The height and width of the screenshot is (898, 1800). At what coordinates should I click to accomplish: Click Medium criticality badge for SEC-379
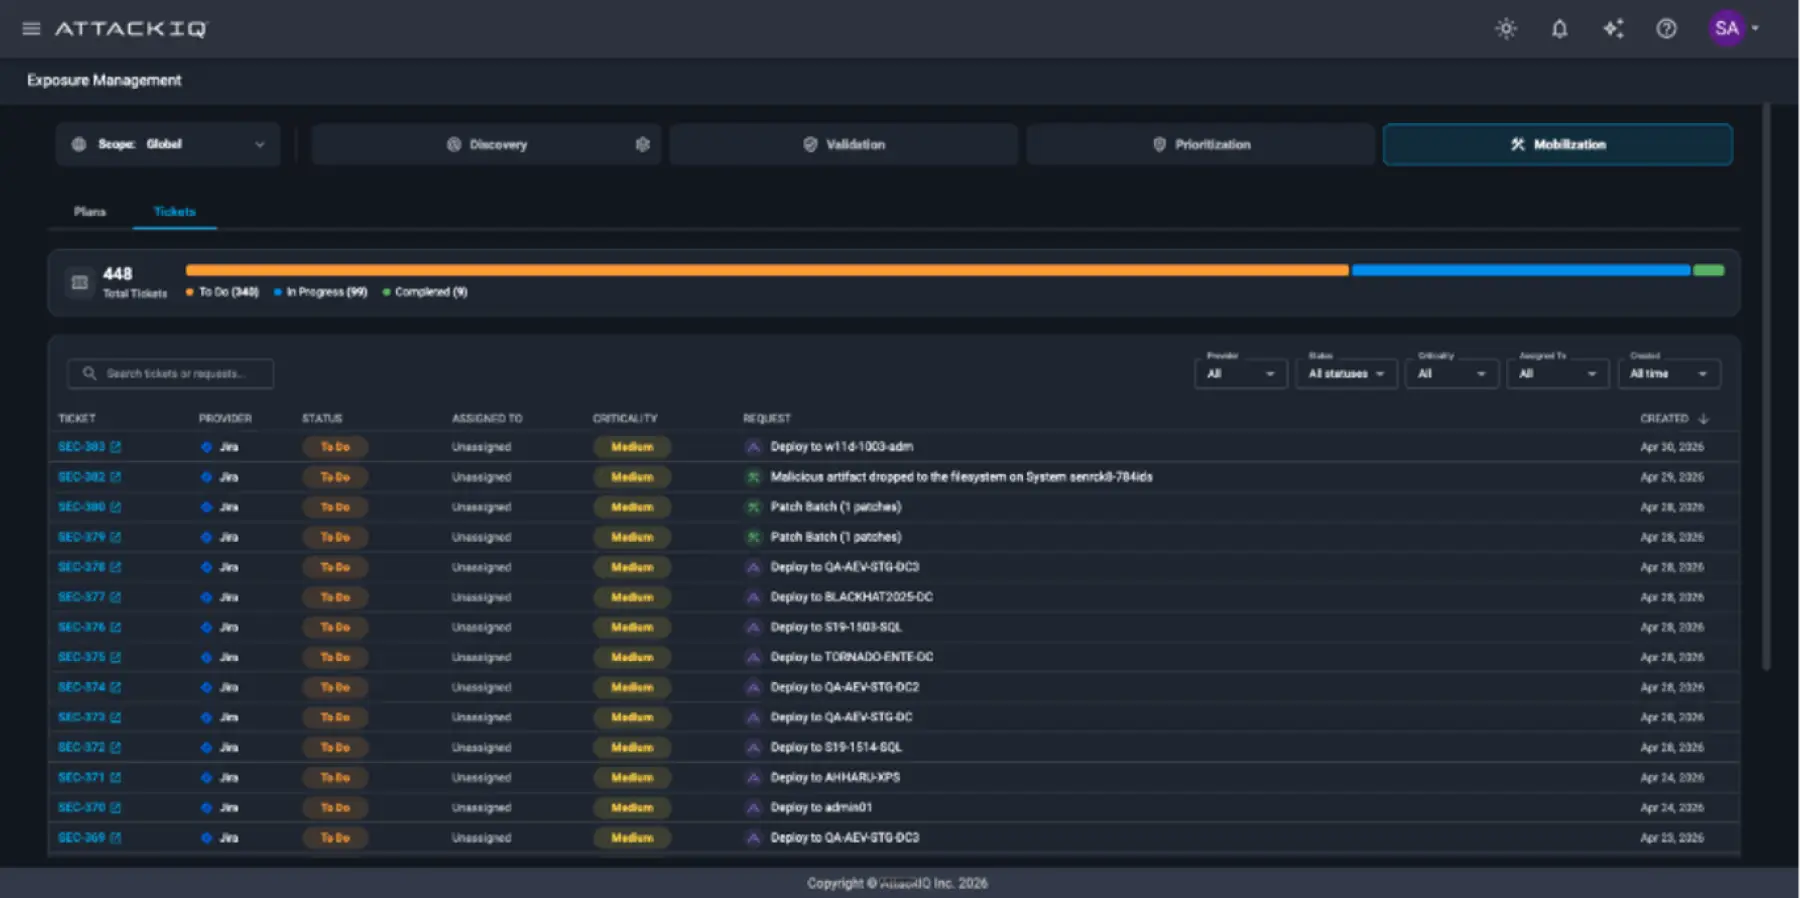[x=632, y=537]
